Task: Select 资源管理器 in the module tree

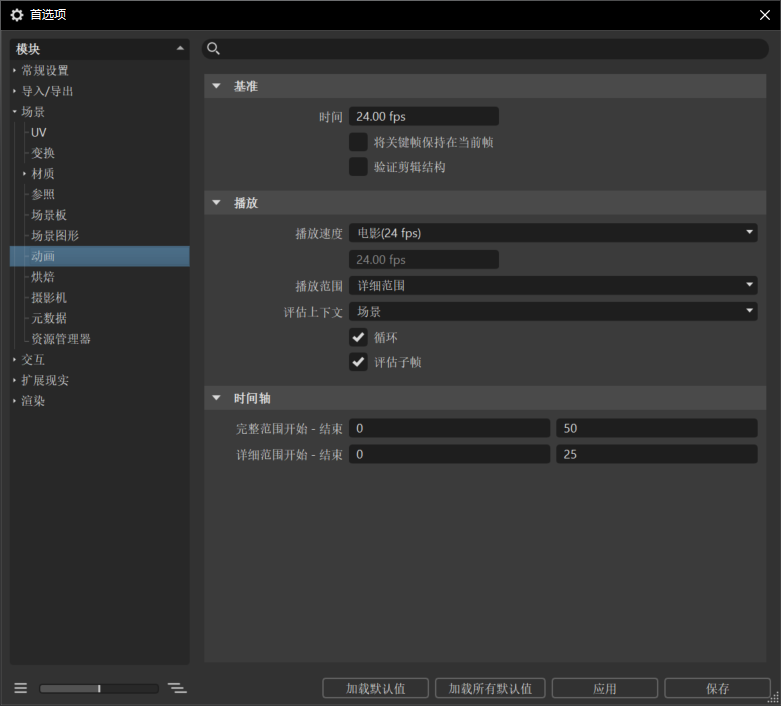Action: pyautogui.click(x=61, y=339)
